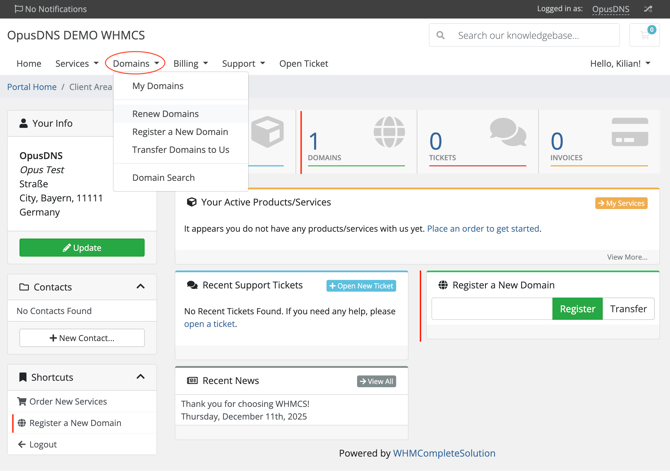Collapse the Shortcuts panel chevron

point(141,377)
